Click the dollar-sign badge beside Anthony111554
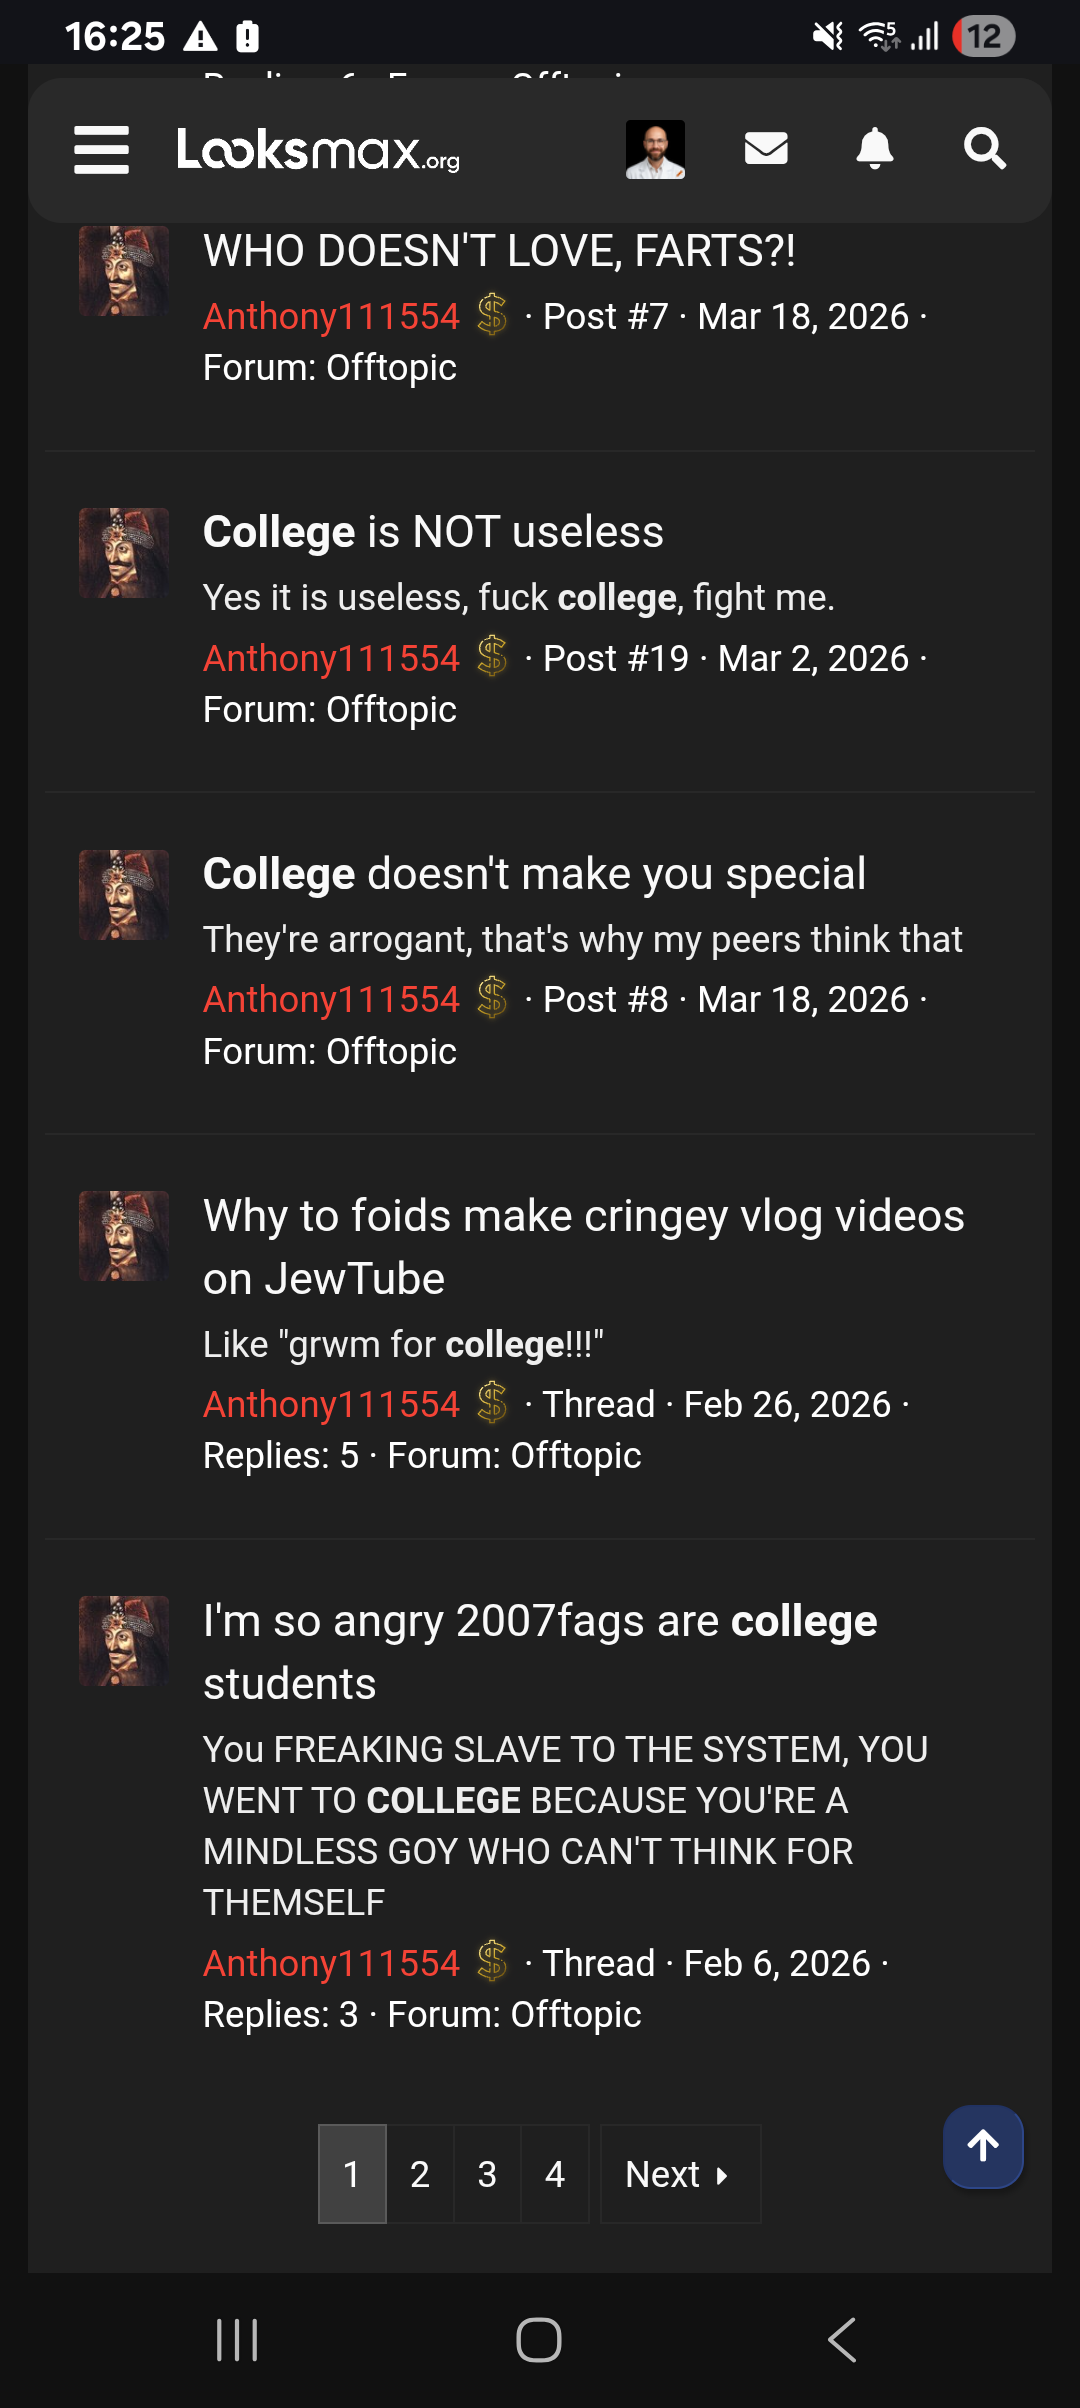Viewport: 1080px width, 2408px height. pyautogui.click(x=492, y=315)
